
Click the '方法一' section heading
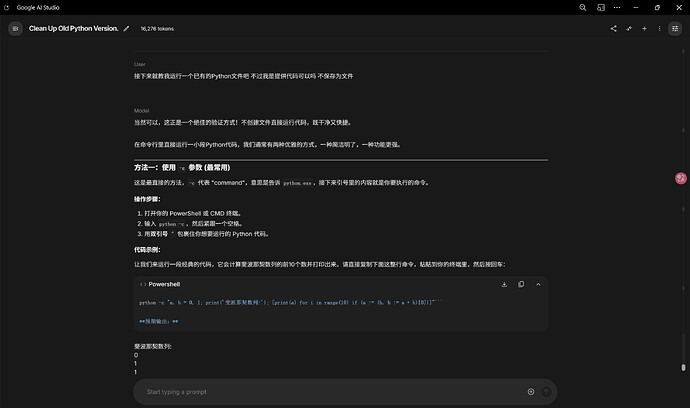pyautogui.click(x=182, y=168)
